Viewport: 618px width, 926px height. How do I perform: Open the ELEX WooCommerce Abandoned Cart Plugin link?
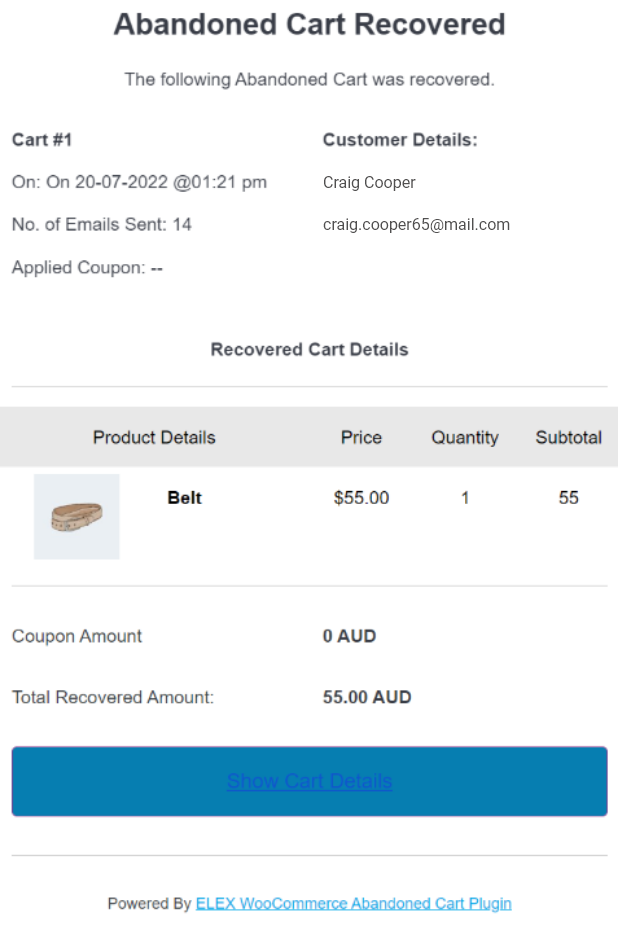click(x=353, y=904)
